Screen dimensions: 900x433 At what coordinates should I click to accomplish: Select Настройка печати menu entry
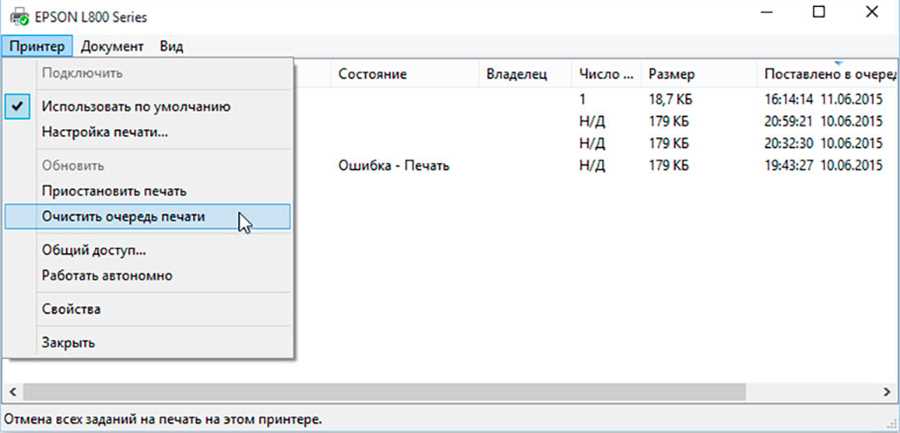(x=104, y=131)
